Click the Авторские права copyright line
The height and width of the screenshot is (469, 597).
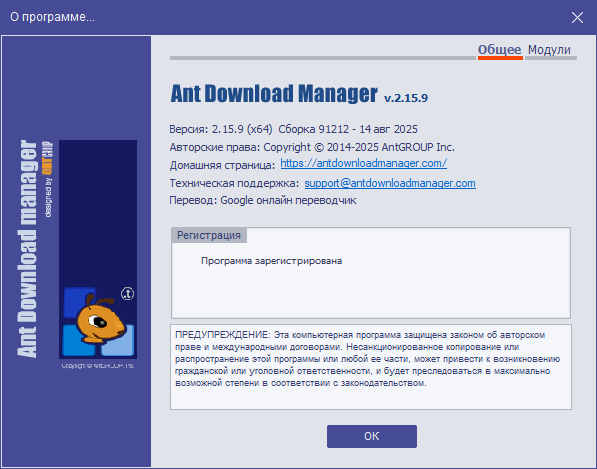click(312, 147)
